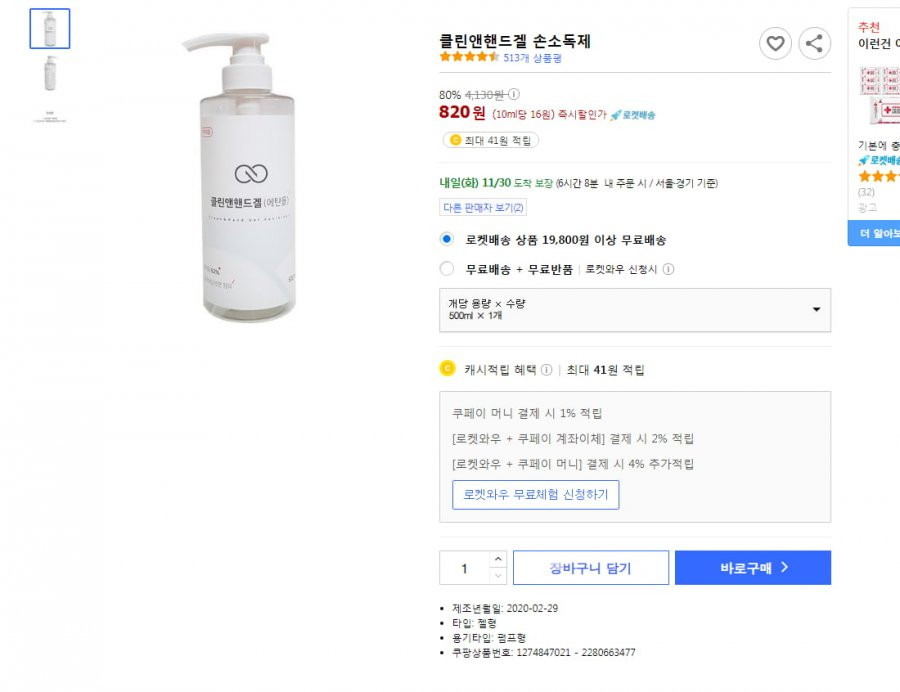
Task: Click the star rating icons
Action: click(469, 57)
